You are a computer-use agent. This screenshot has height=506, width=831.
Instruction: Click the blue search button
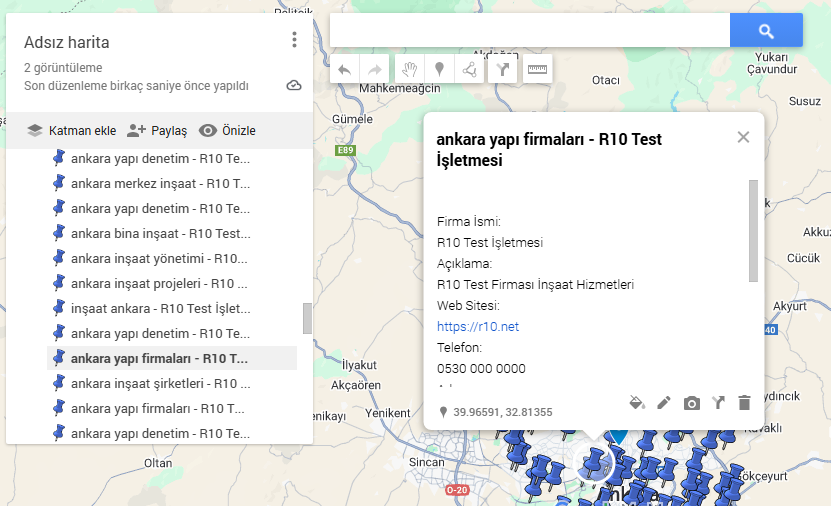(766, 31)
